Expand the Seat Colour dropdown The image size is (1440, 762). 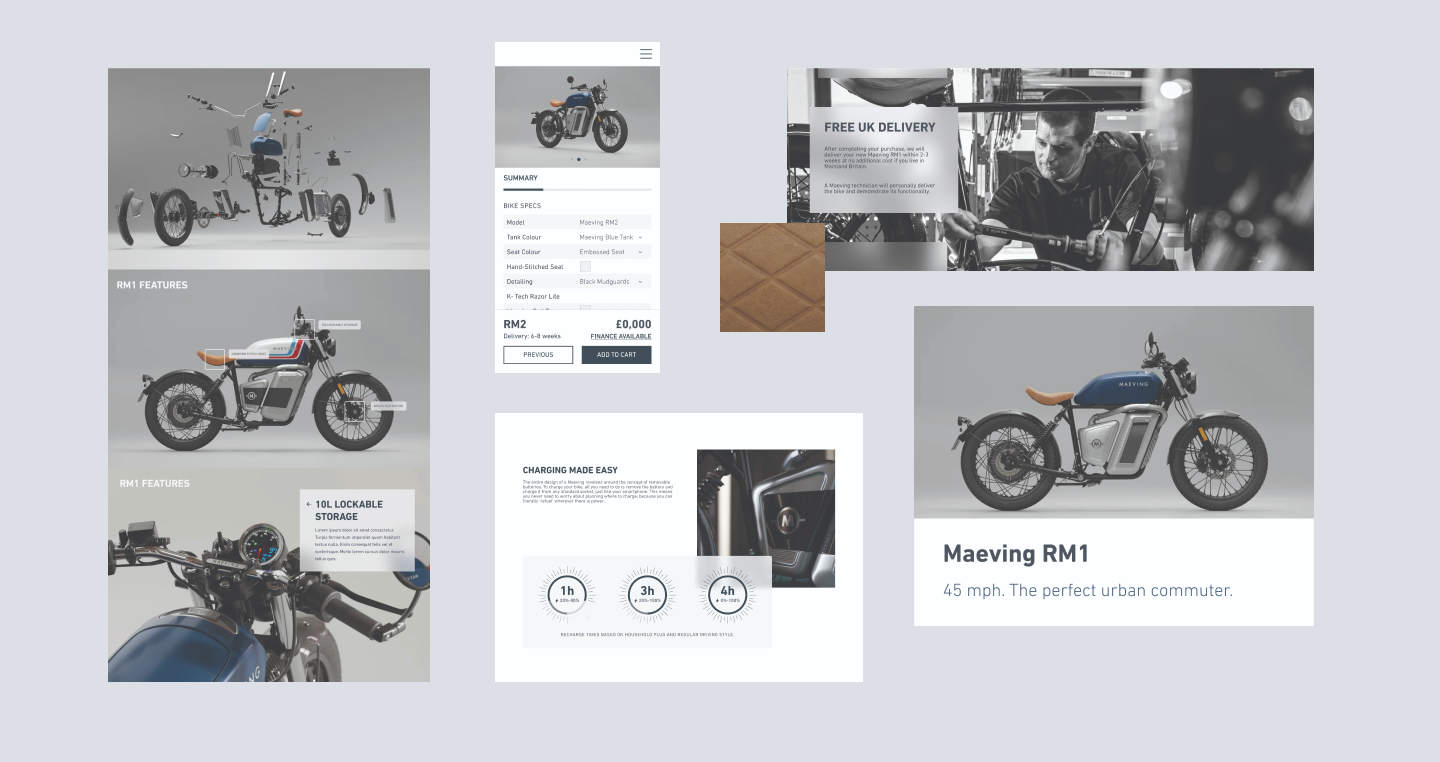point(640,252)
